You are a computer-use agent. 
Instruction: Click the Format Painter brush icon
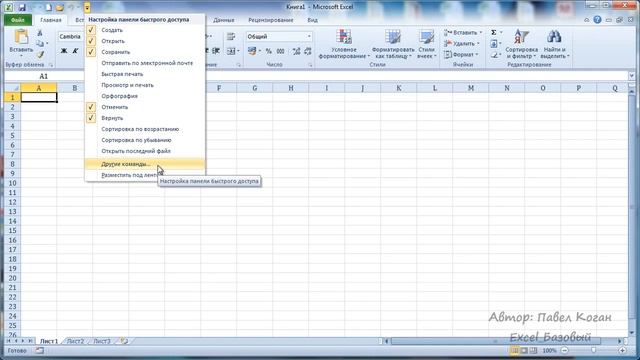pyautogui.click(x=40, y=54)
